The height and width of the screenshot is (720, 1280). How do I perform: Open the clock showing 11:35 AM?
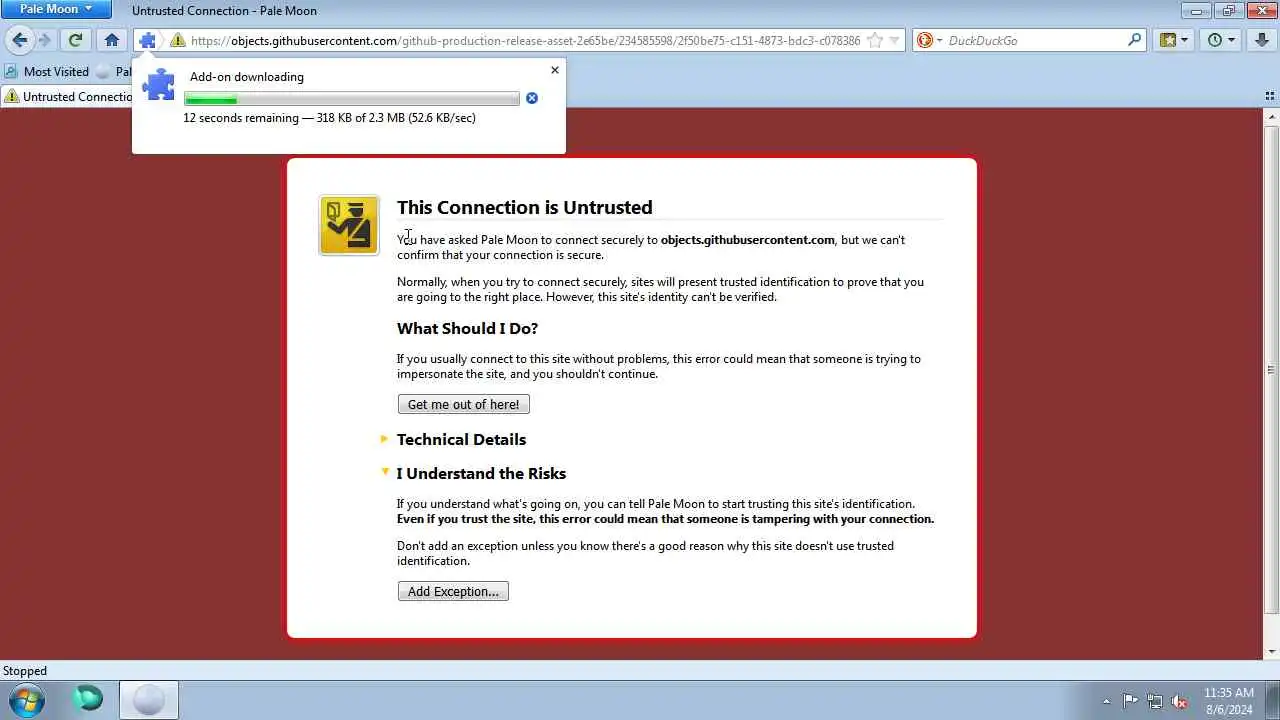[1228, 700]
